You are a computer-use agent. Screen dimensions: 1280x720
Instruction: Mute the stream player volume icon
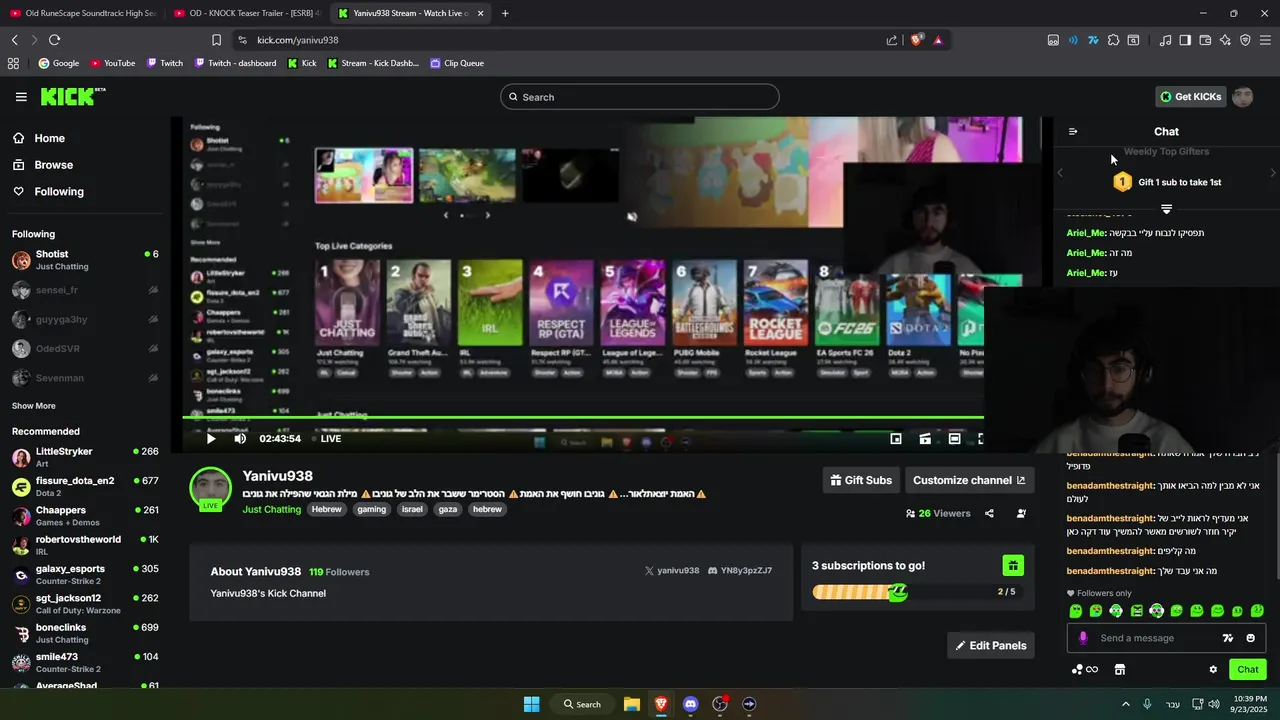click(240, 438)
